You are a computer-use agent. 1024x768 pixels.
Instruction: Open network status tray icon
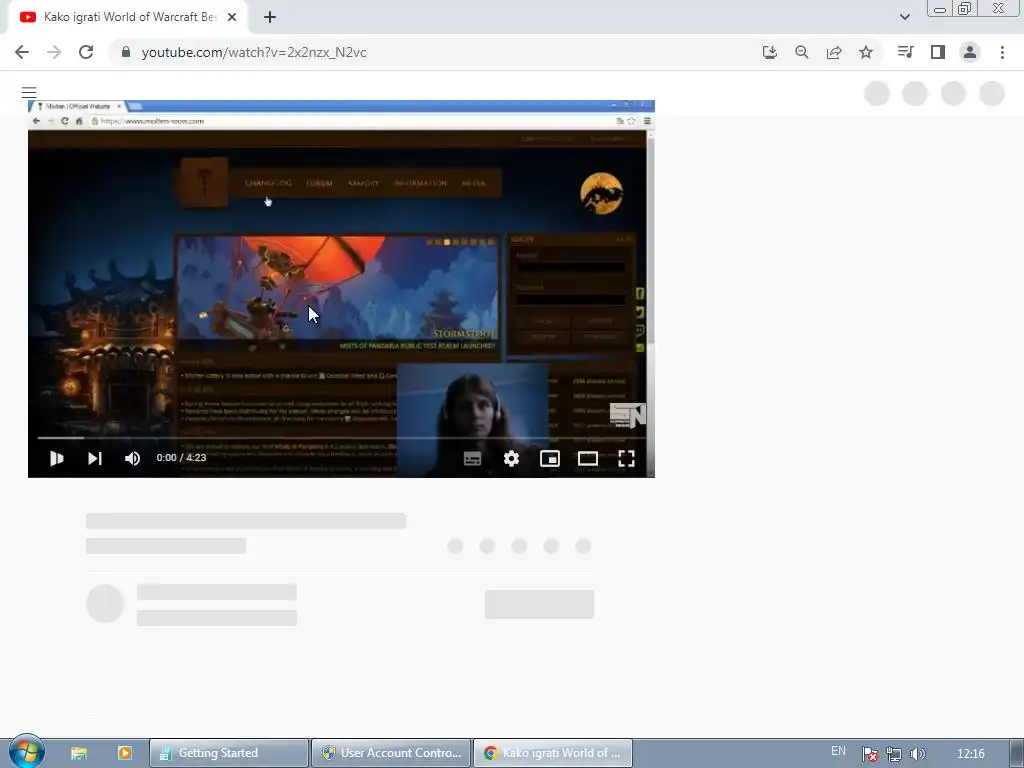[x=894, y=754]
